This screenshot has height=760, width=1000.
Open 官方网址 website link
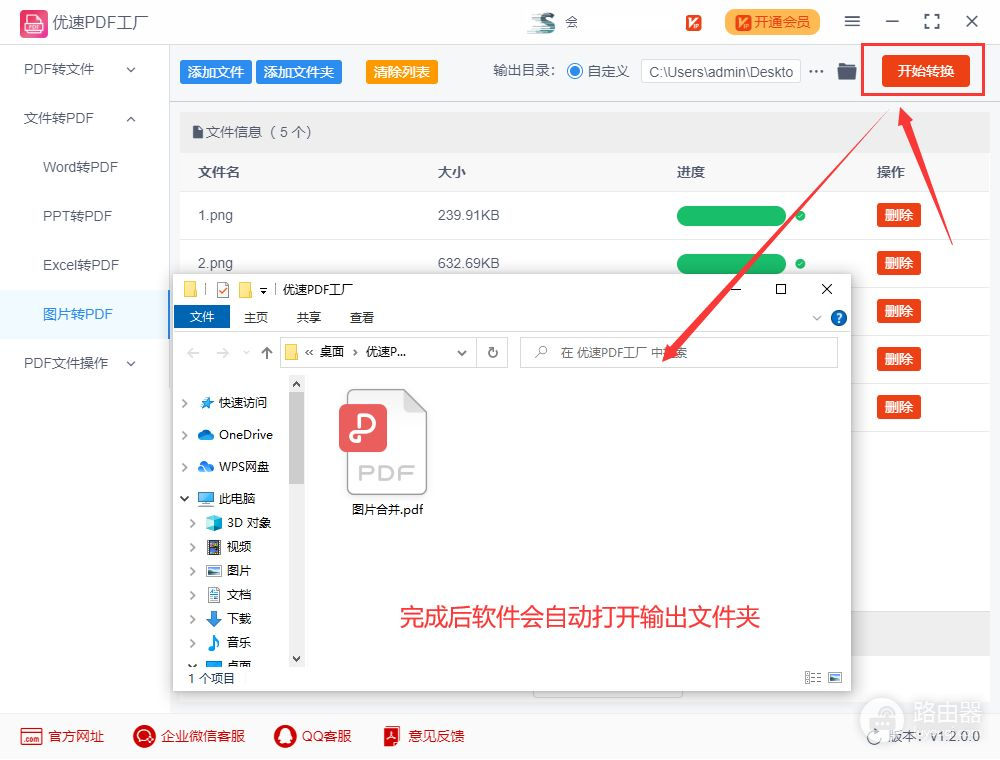click(62, 736)
